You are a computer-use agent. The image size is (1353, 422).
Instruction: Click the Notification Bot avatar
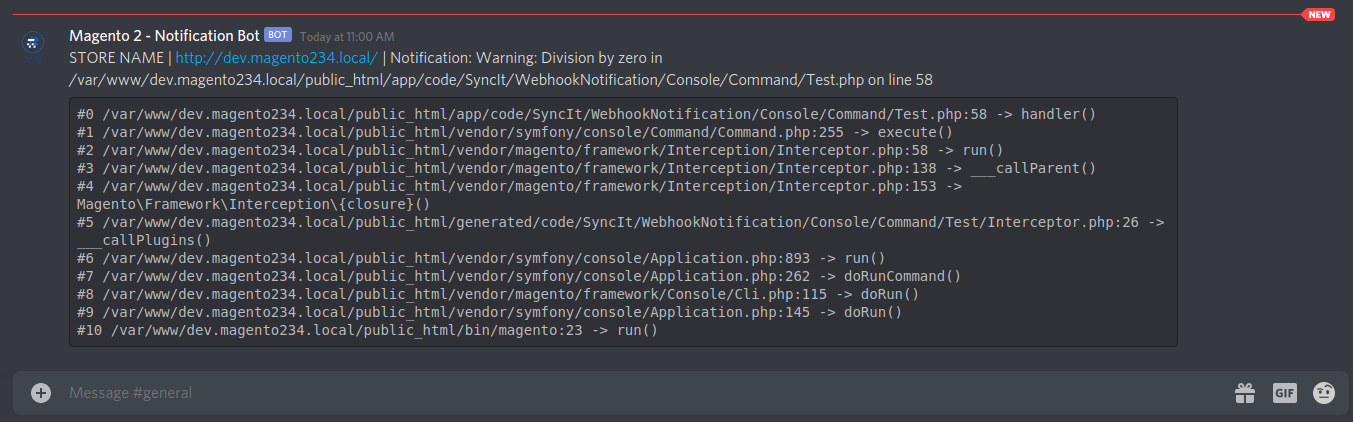click(34, 44)
